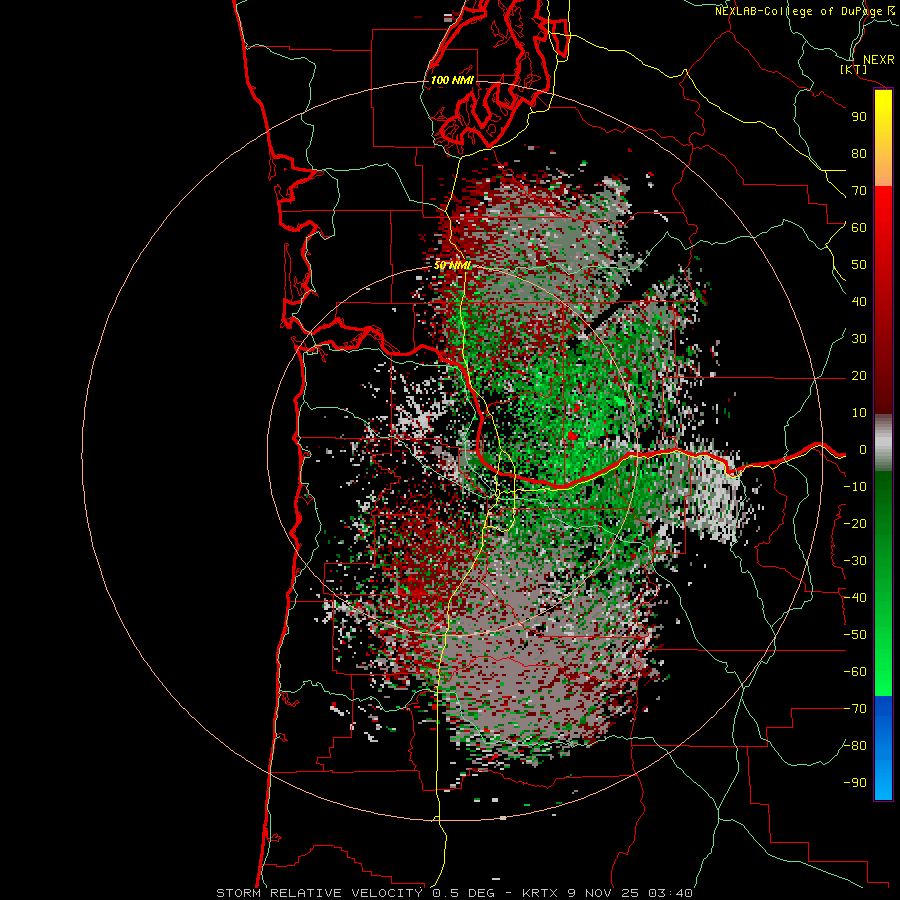Screen dimensions: 900x900
Task: Click the 03:40 timestamp in caption
Action: tap(670, 893)
